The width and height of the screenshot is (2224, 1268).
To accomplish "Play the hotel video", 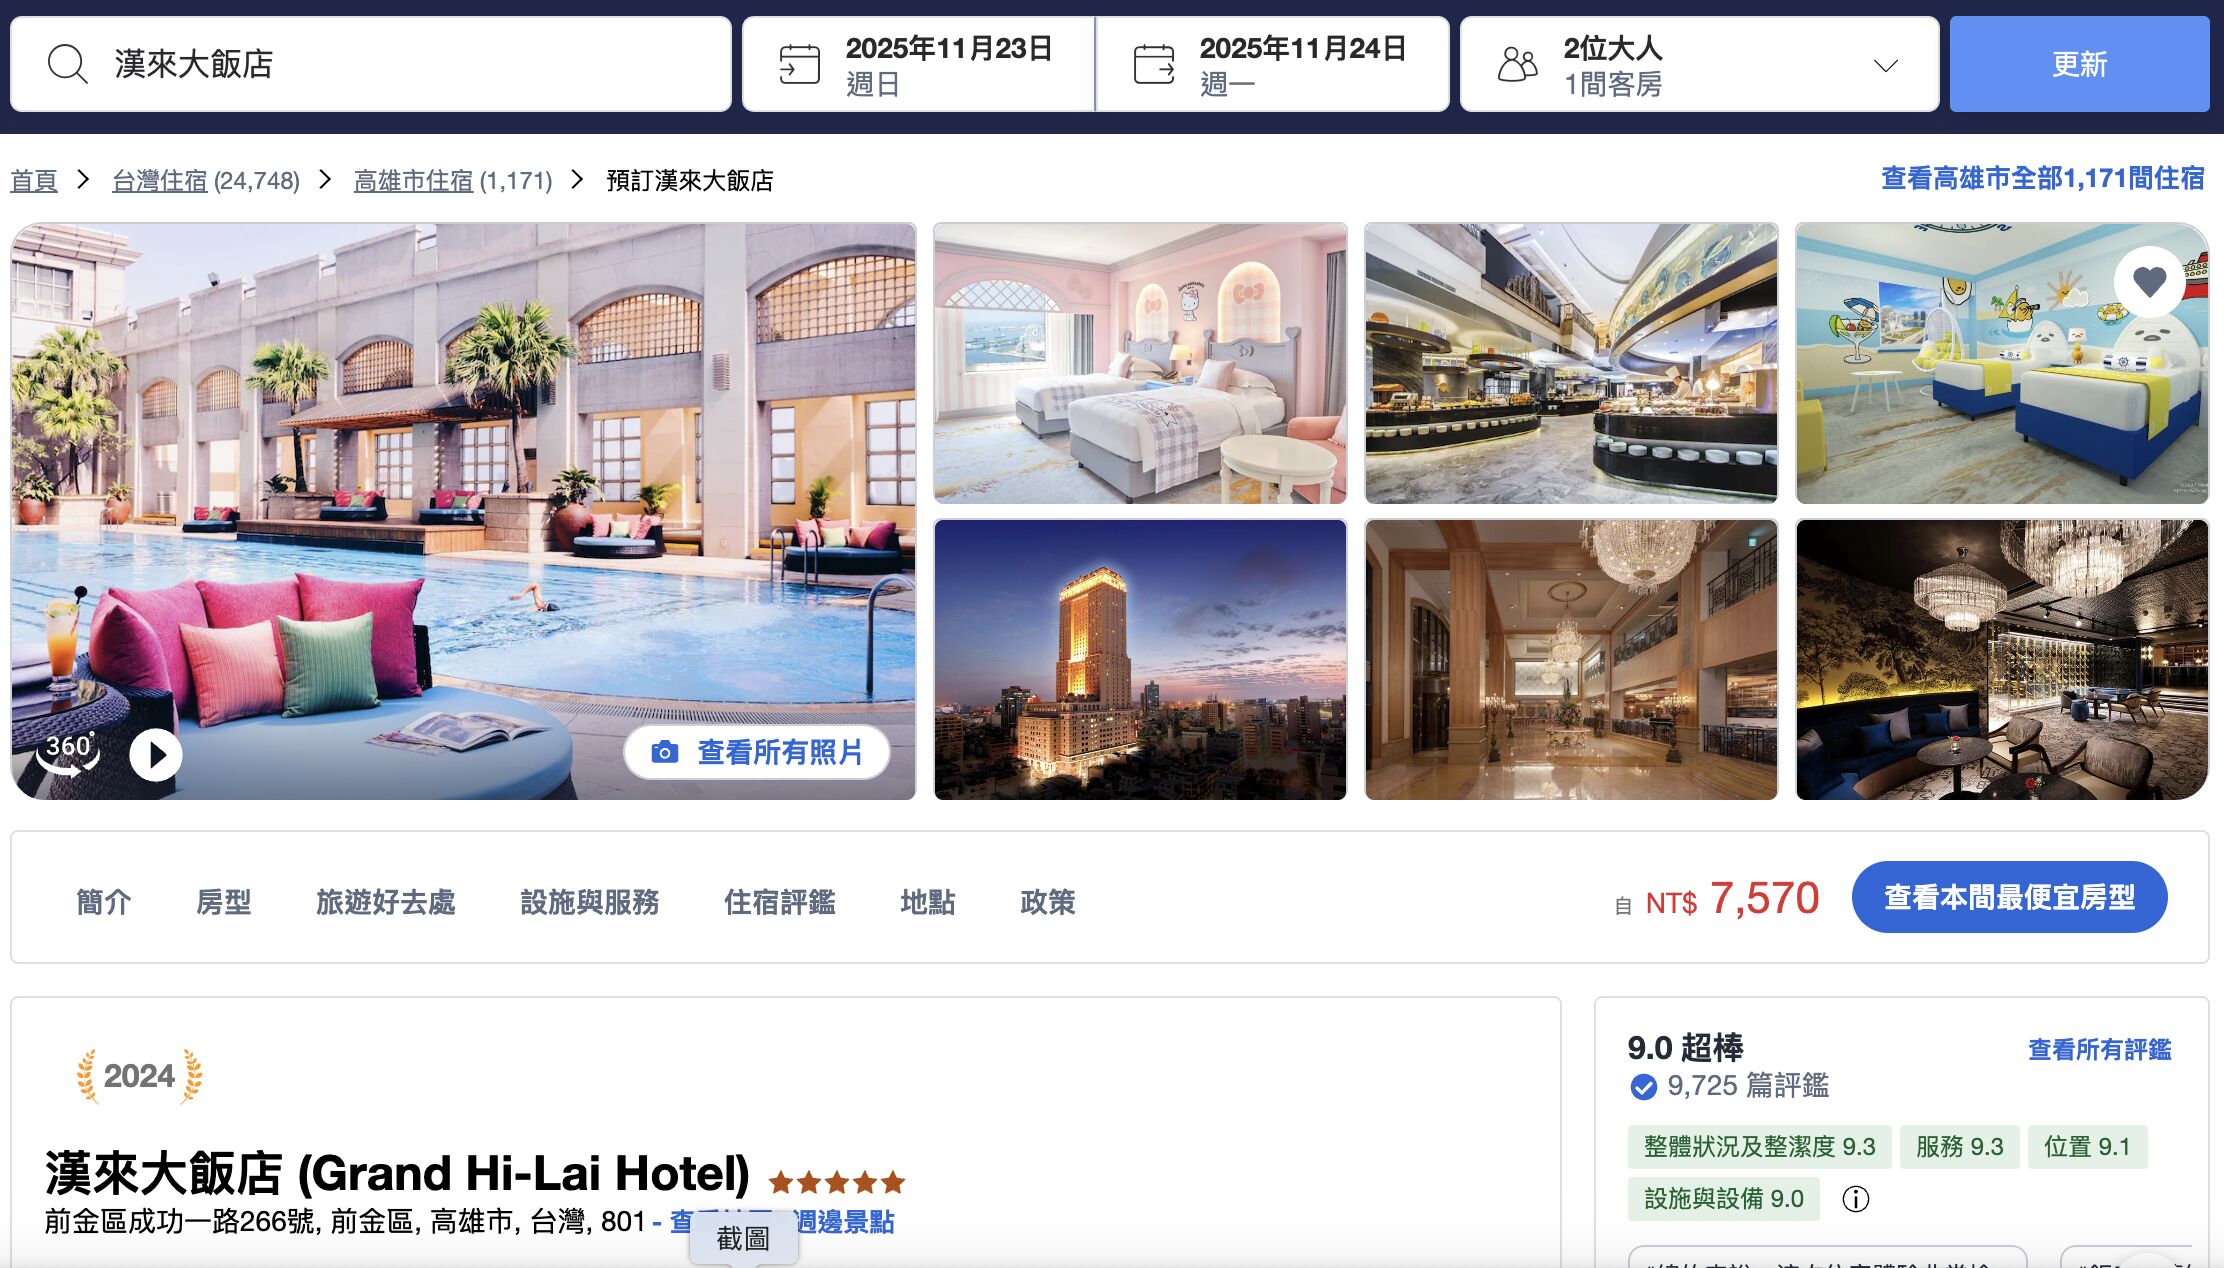I will tap(156, 754).
